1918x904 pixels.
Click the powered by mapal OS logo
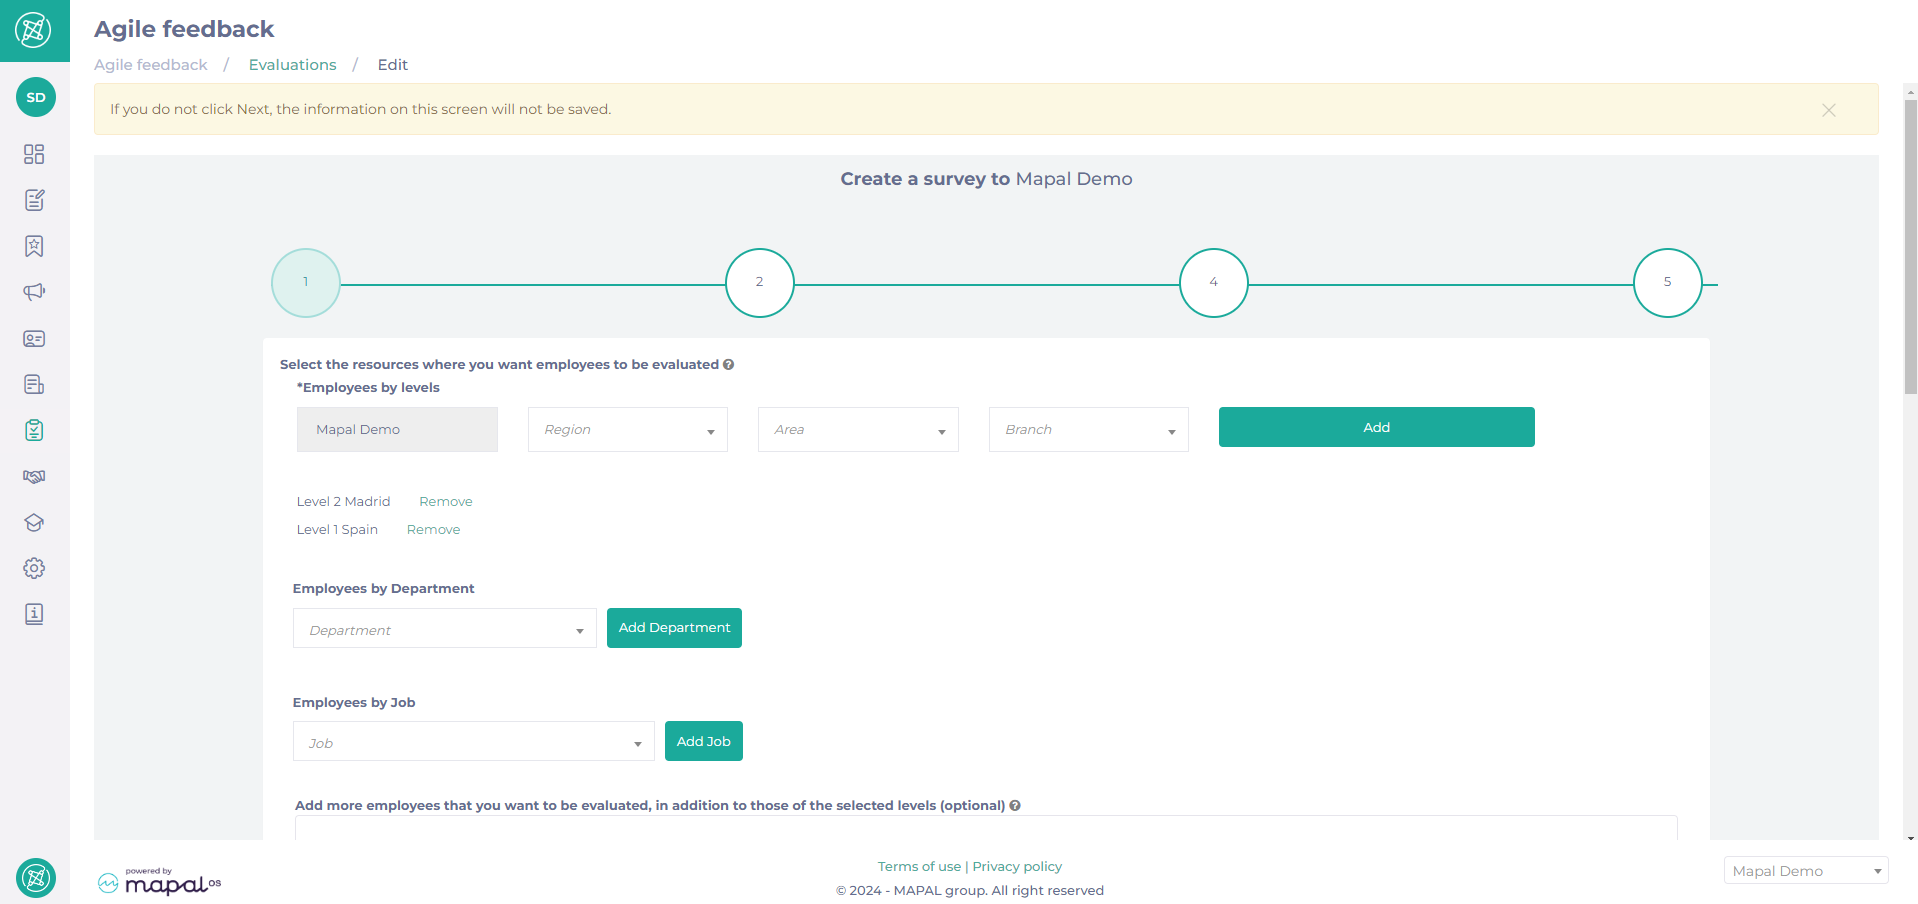point(159,881)
